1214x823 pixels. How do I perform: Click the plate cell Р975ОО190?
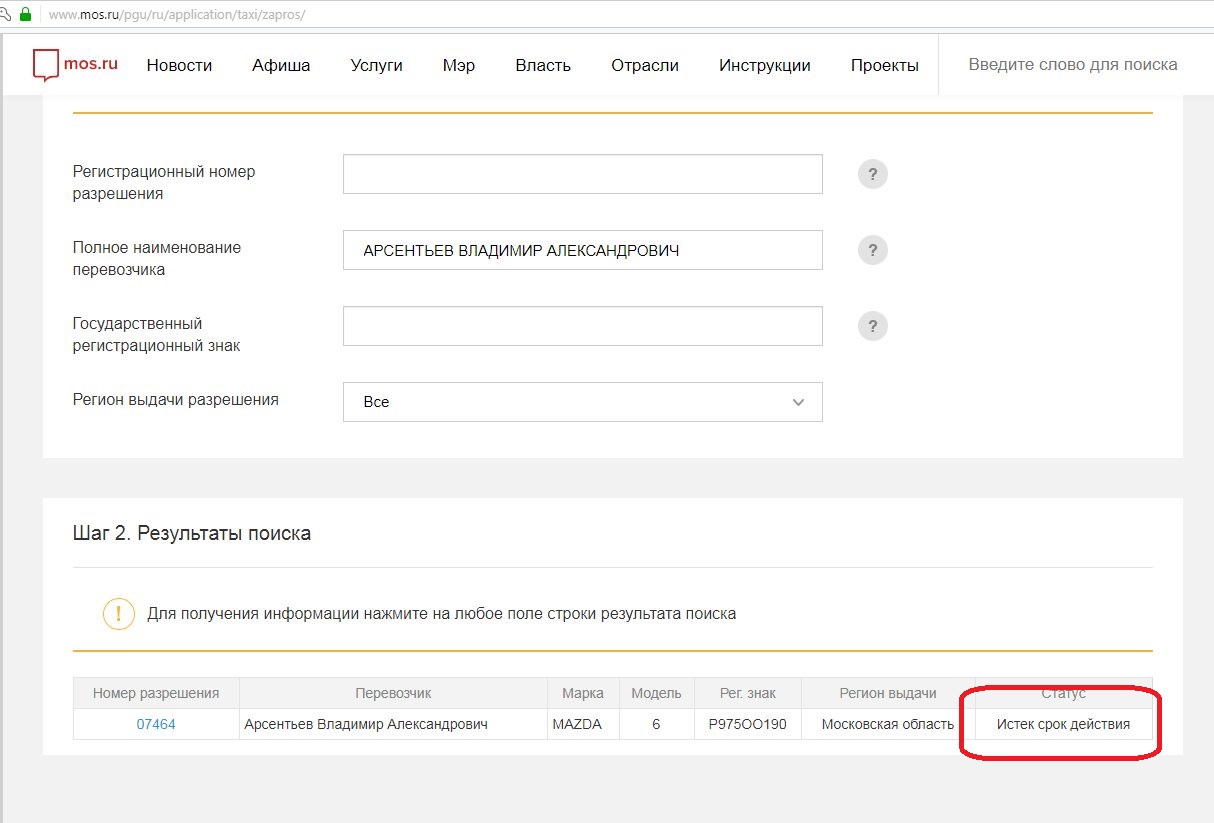click(x=747, y=724)
